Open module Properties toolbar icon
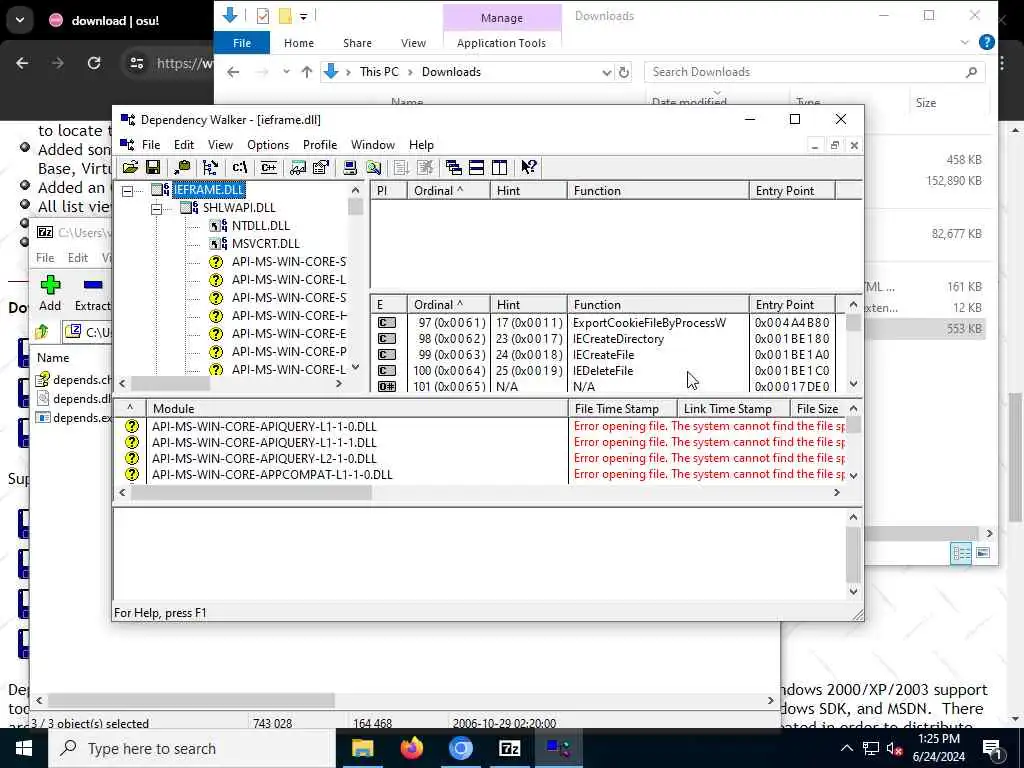 point(321,168)
